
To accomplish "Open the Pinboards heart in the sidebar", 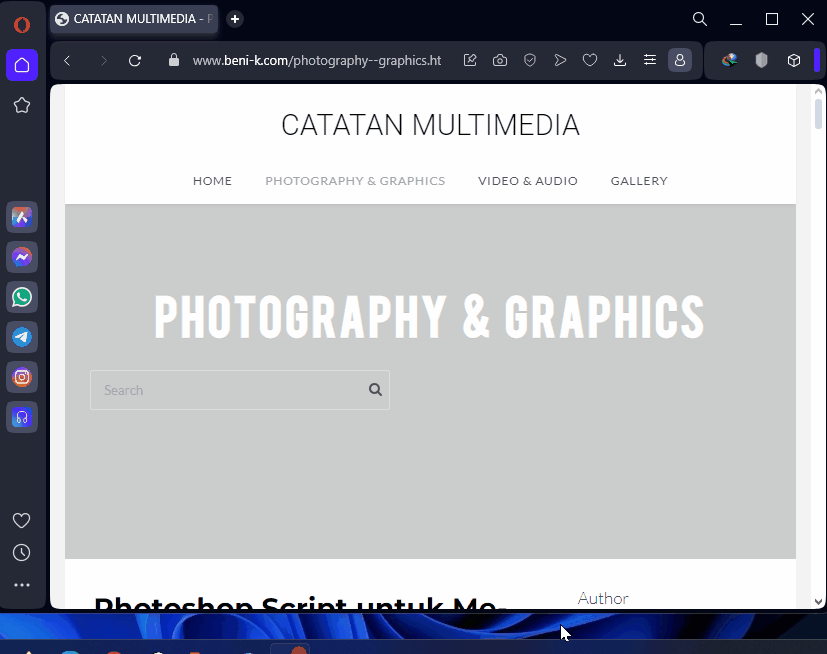I will pos(22,521).
